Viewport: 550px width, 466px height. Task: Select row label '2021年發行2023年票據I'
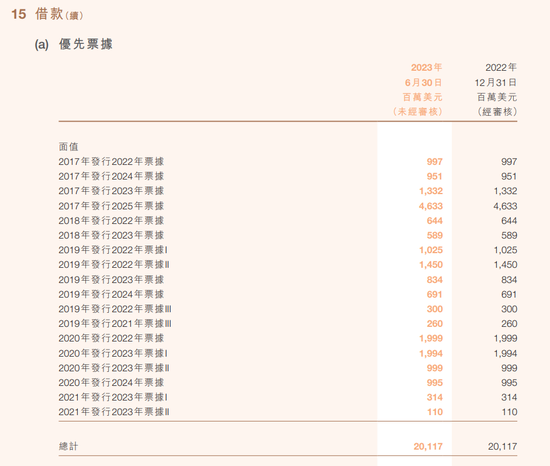click(x=113, y=397)
